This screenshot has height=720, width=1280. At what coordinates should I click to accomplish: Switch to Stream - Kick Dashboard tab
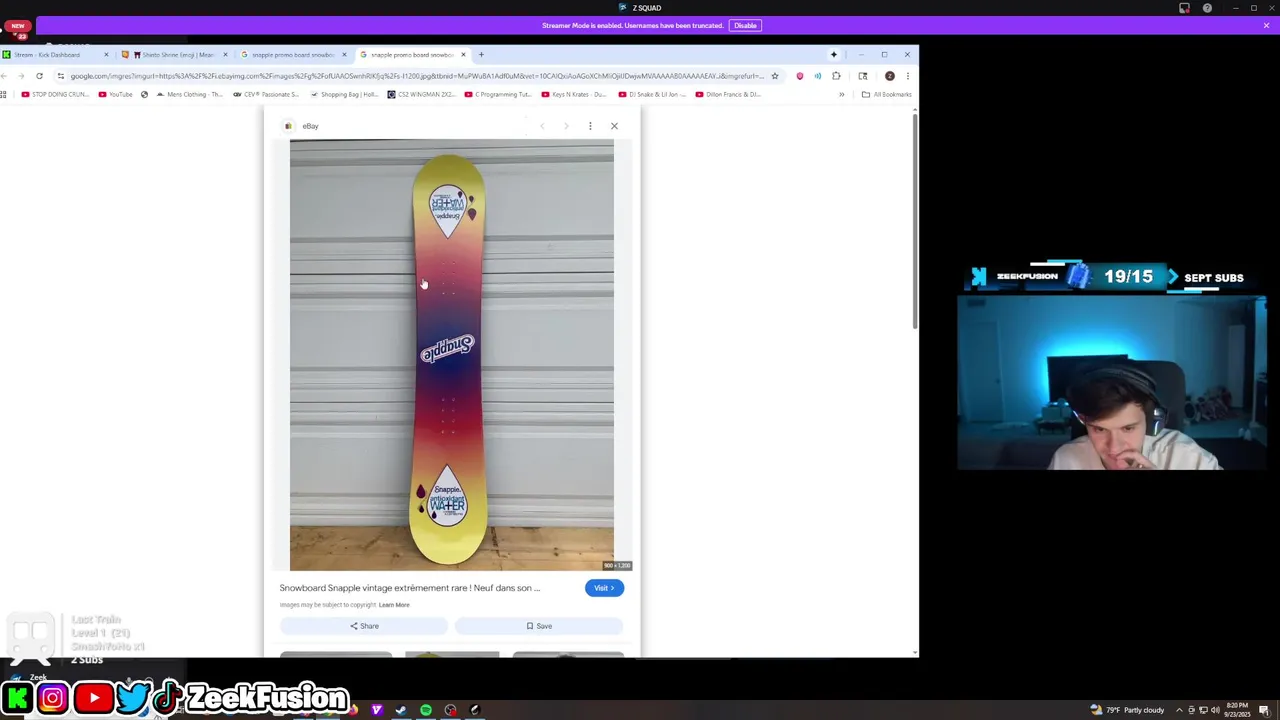[x=55, y=55]
